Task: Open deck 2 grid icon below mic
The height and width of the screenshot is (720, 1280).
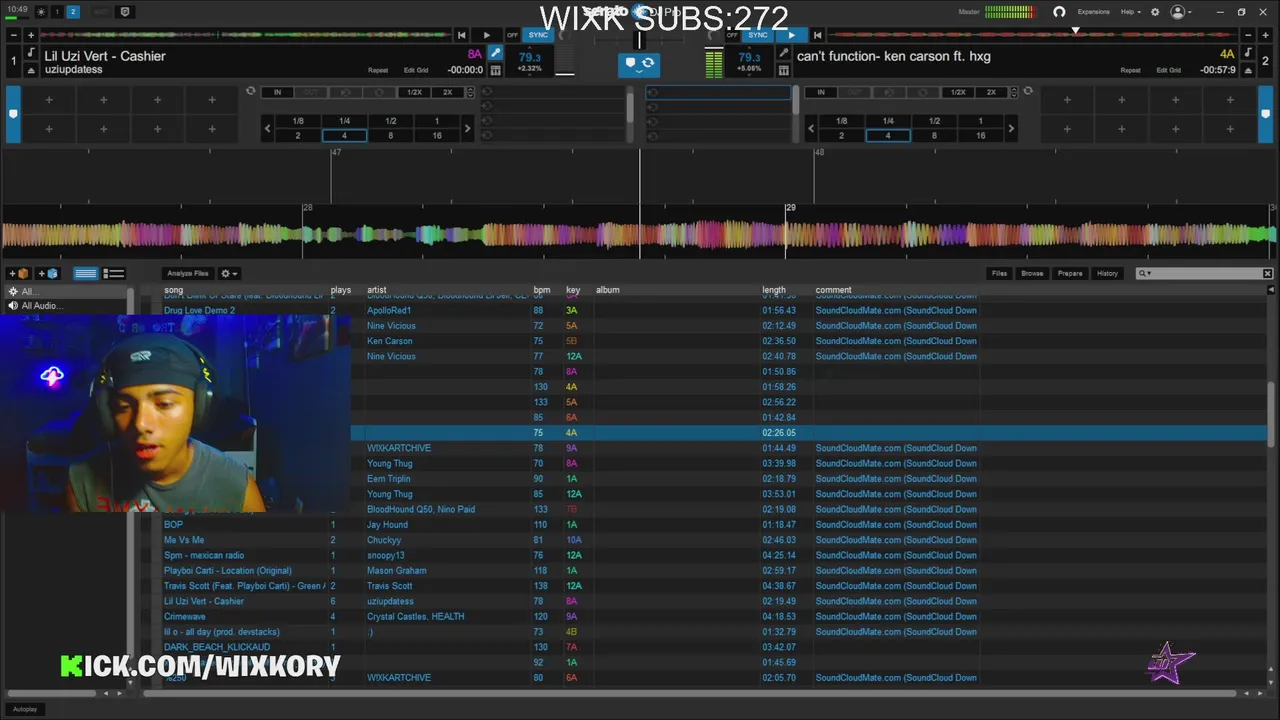Action: [785, 71]
